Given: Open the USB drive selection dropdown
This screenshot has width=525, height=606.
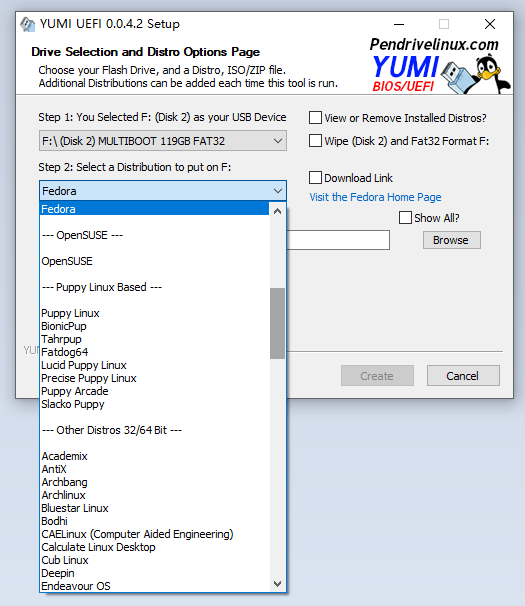Looking at the screenshot, I should 162,141.
